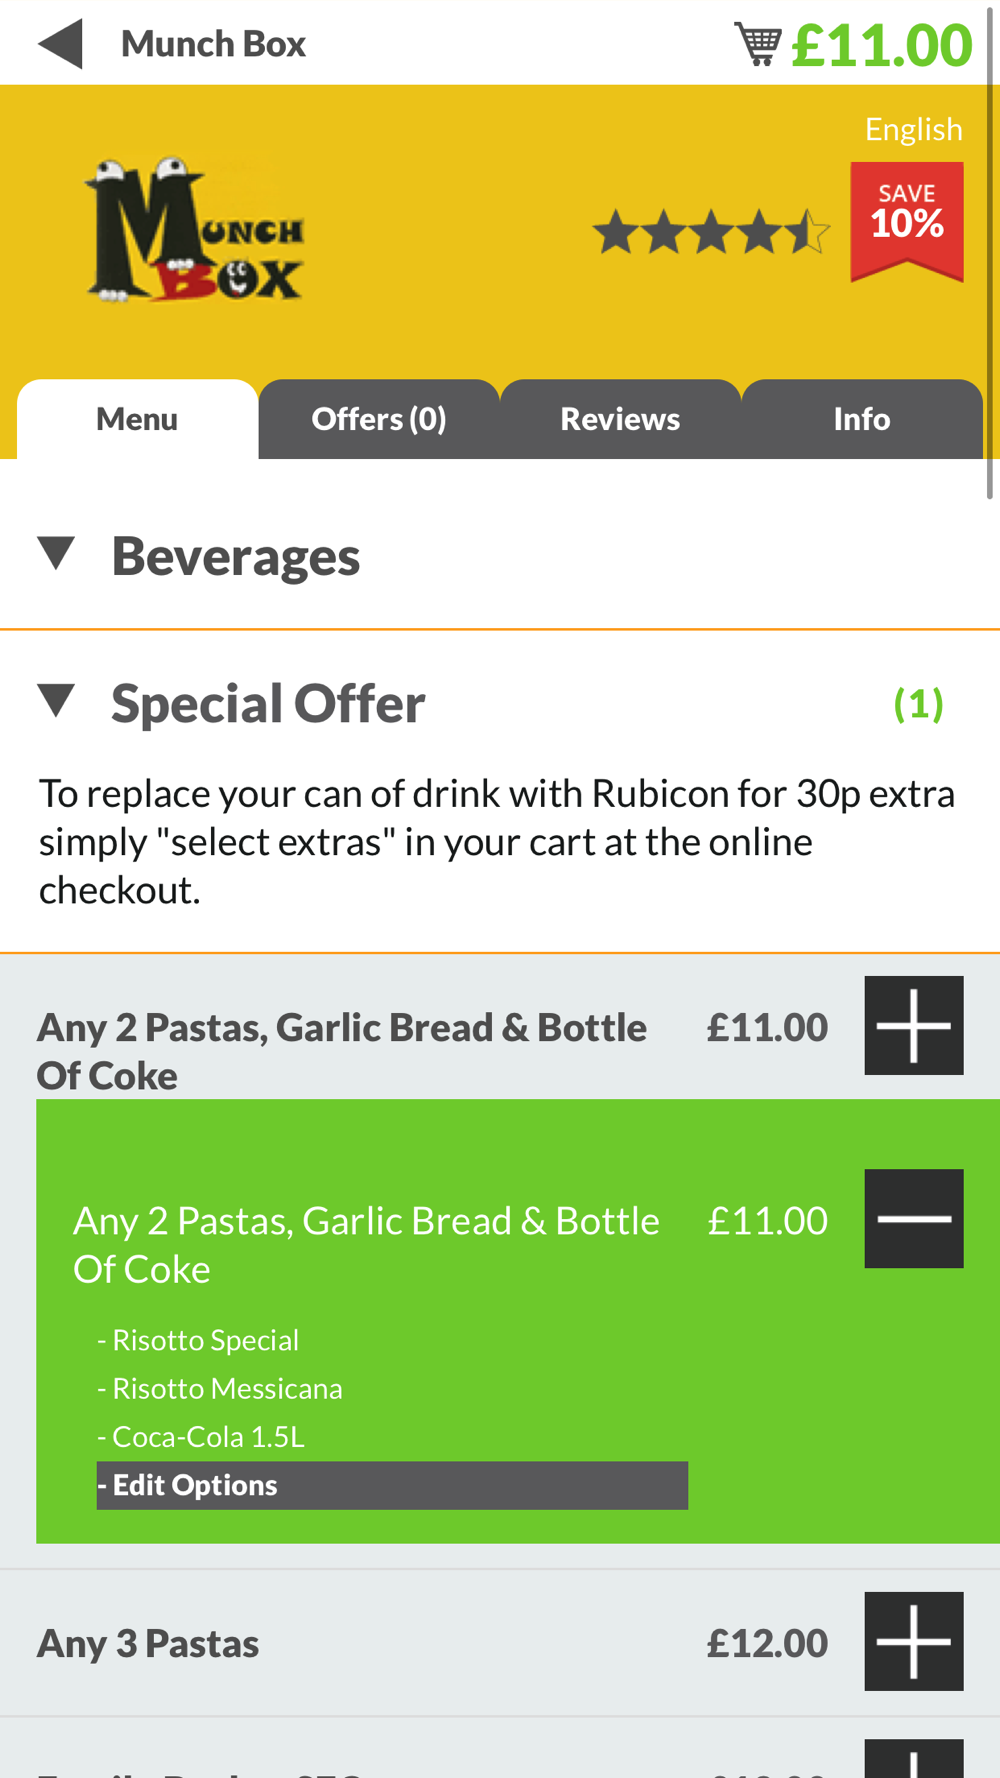The image size is (1000, 1778).
Task: Click the Munch Box logo
Action: click(194, 229)
